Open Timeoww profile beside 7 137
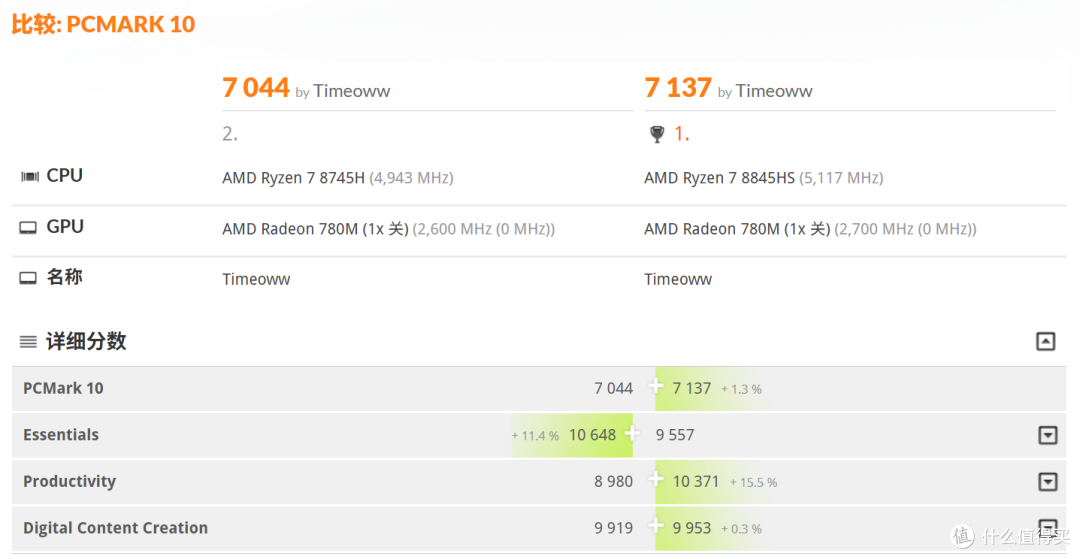This screenshot has height=559, width=1080. click(x=773, y=91)
